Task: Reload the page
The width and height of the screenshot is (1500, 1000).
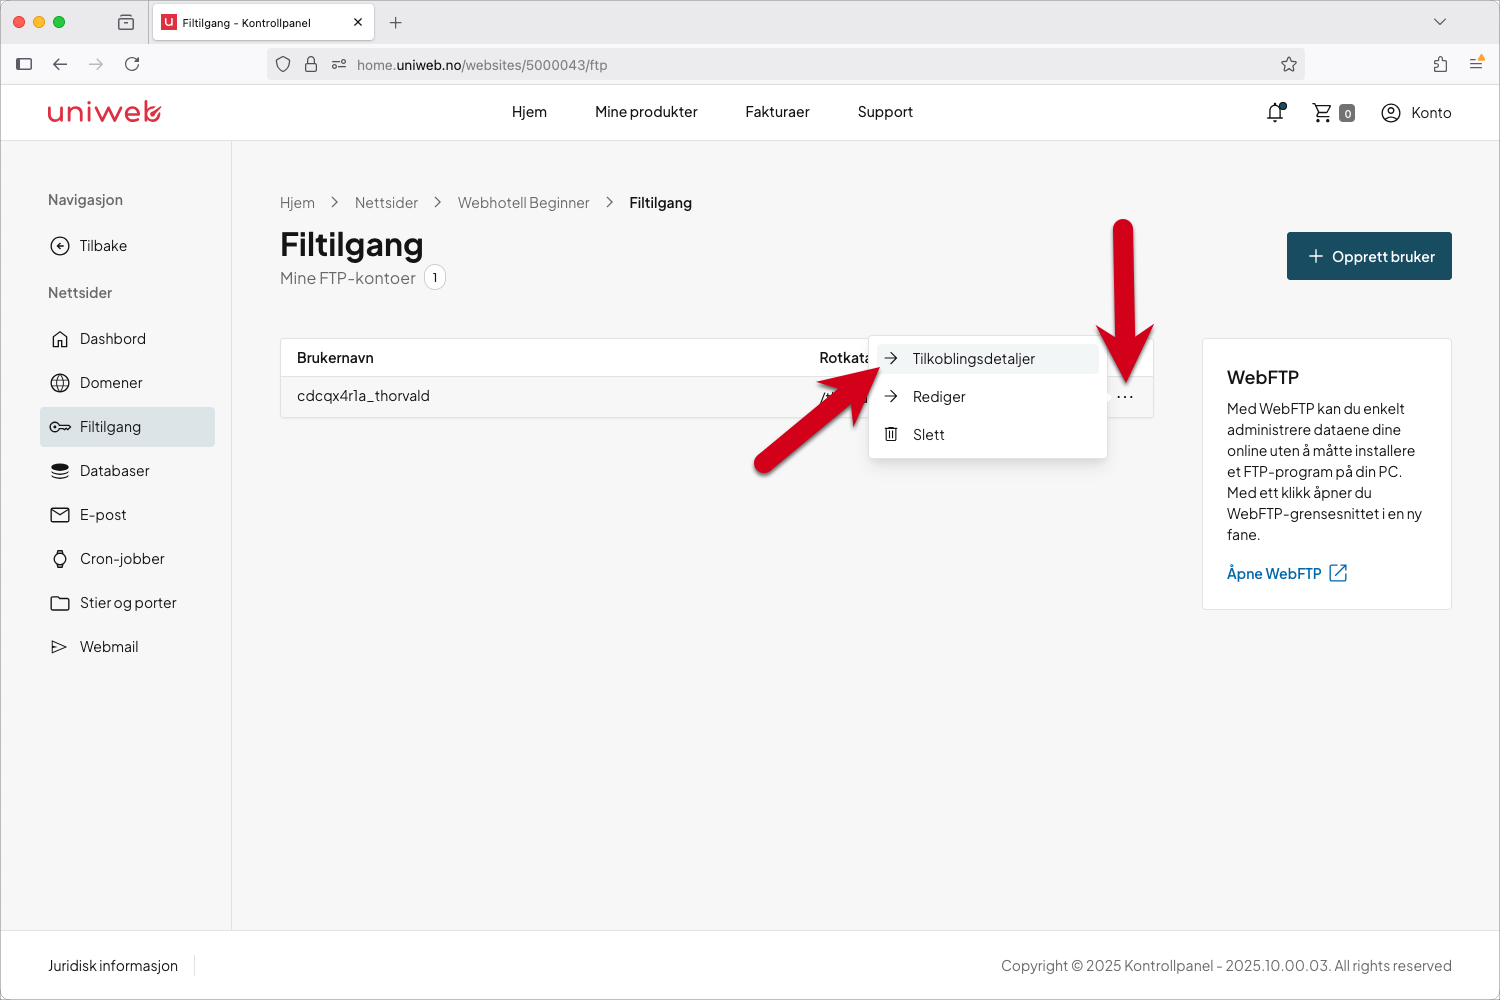Action: (132, 64)
